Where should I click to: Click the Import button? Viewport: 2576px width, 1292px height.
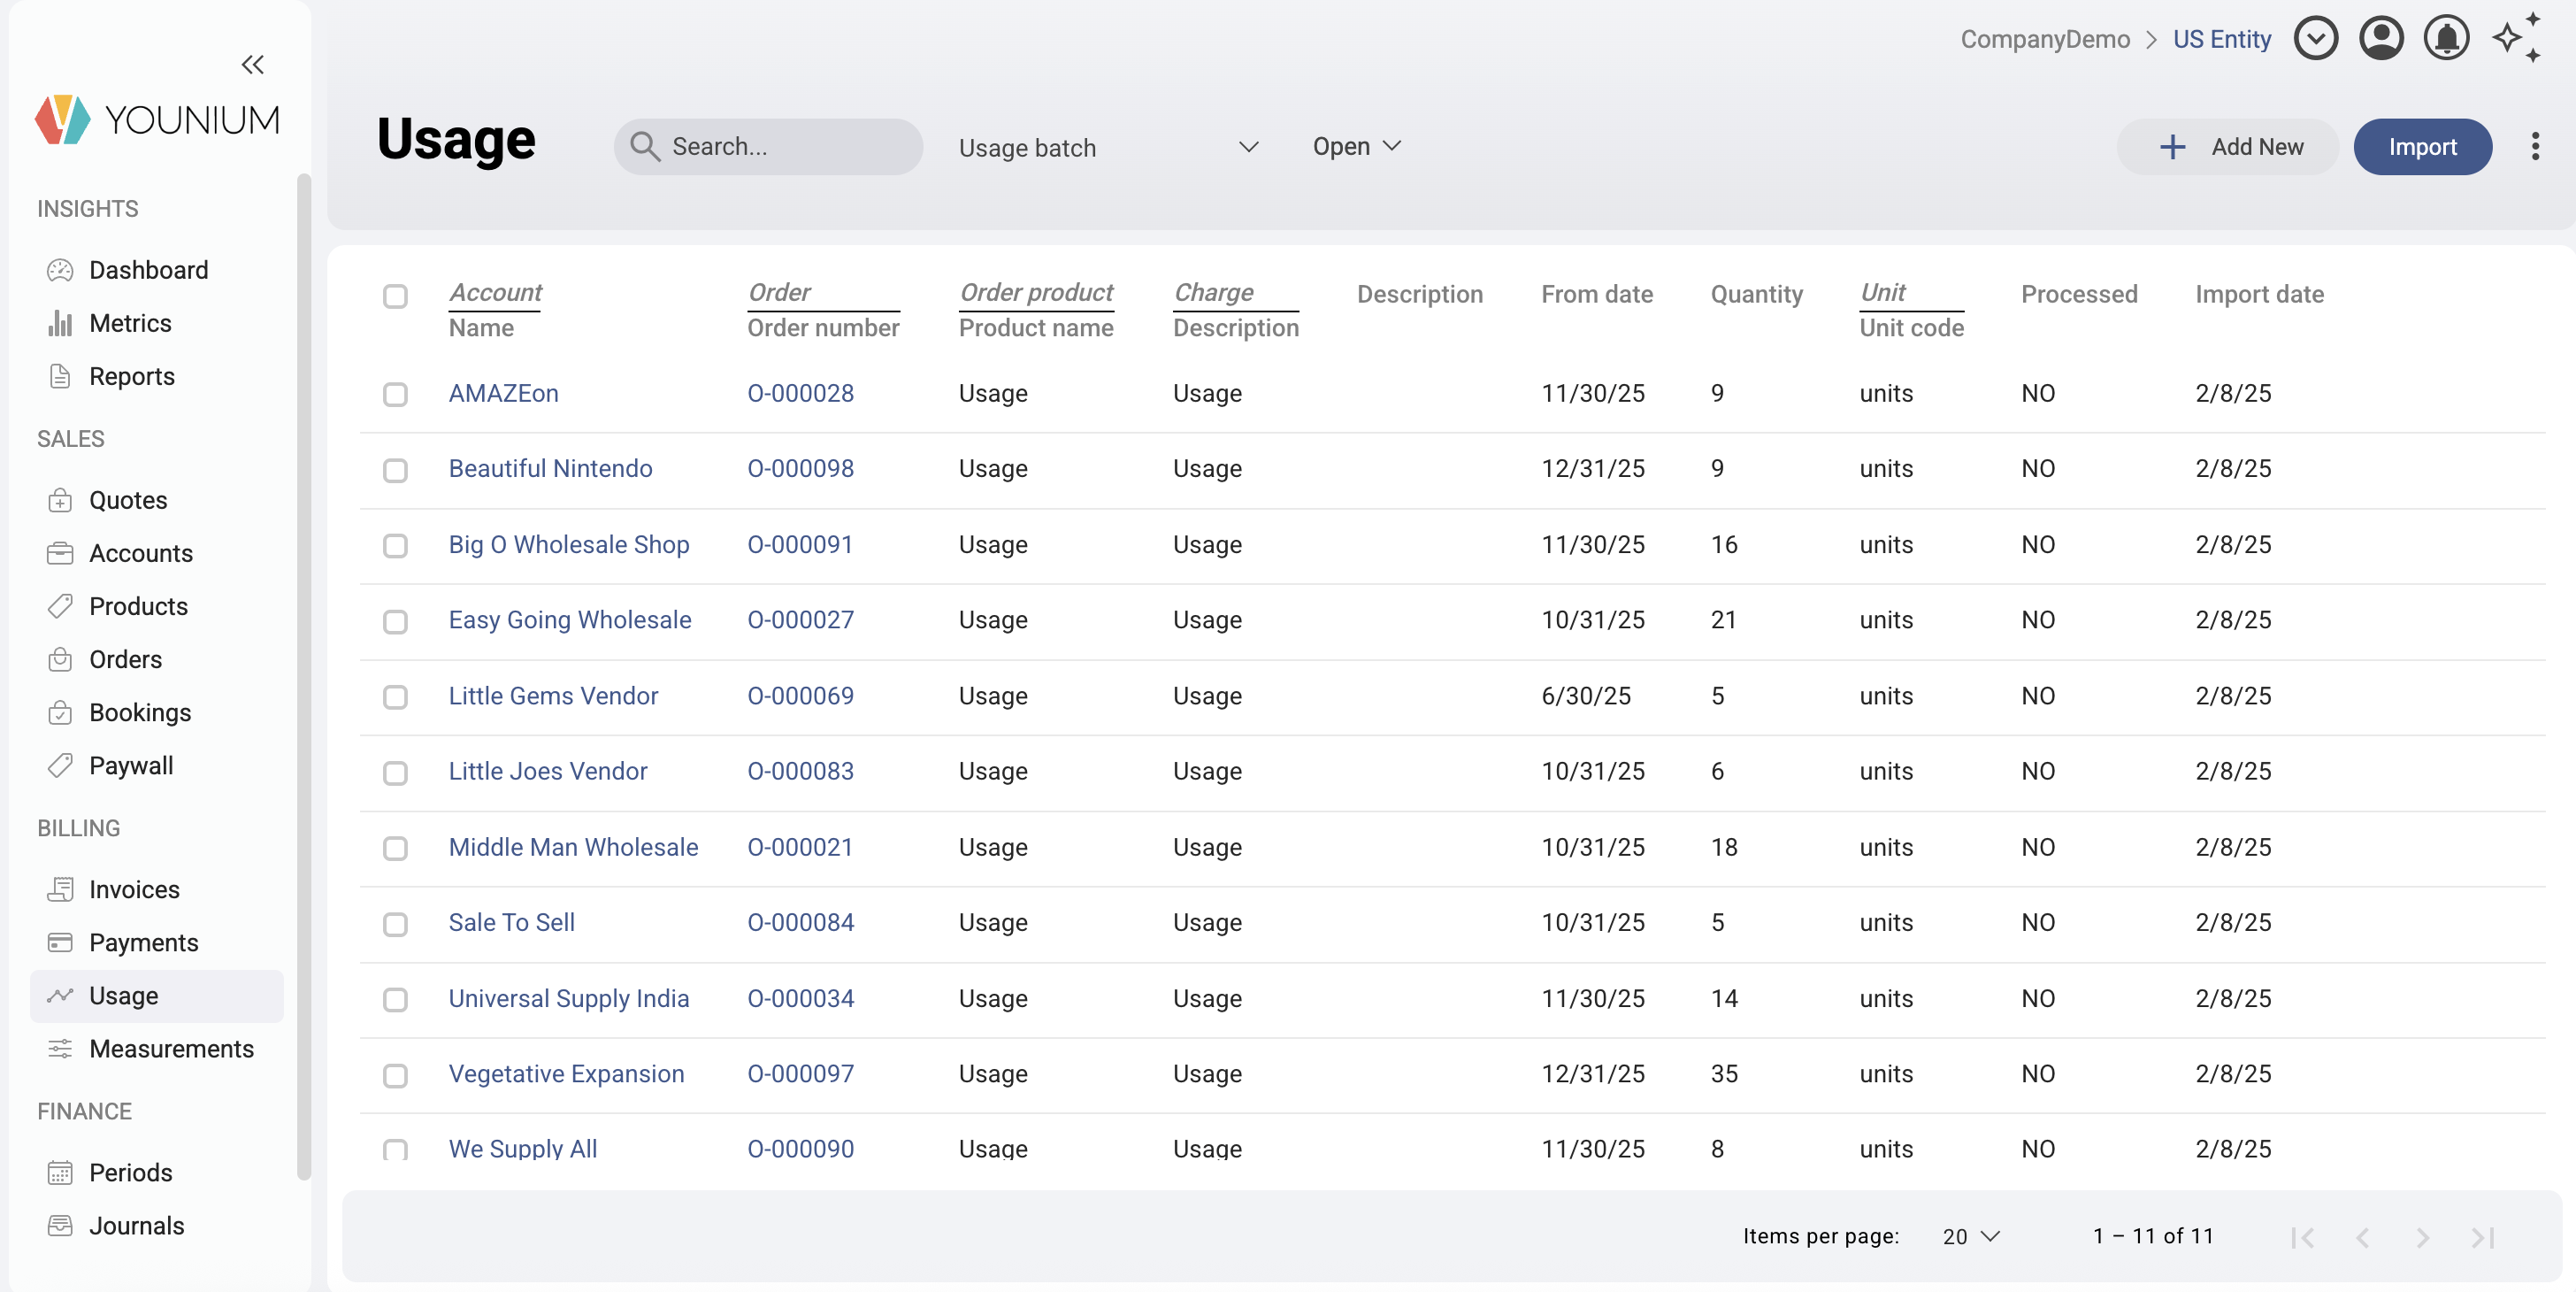(x=2421, y=147)
